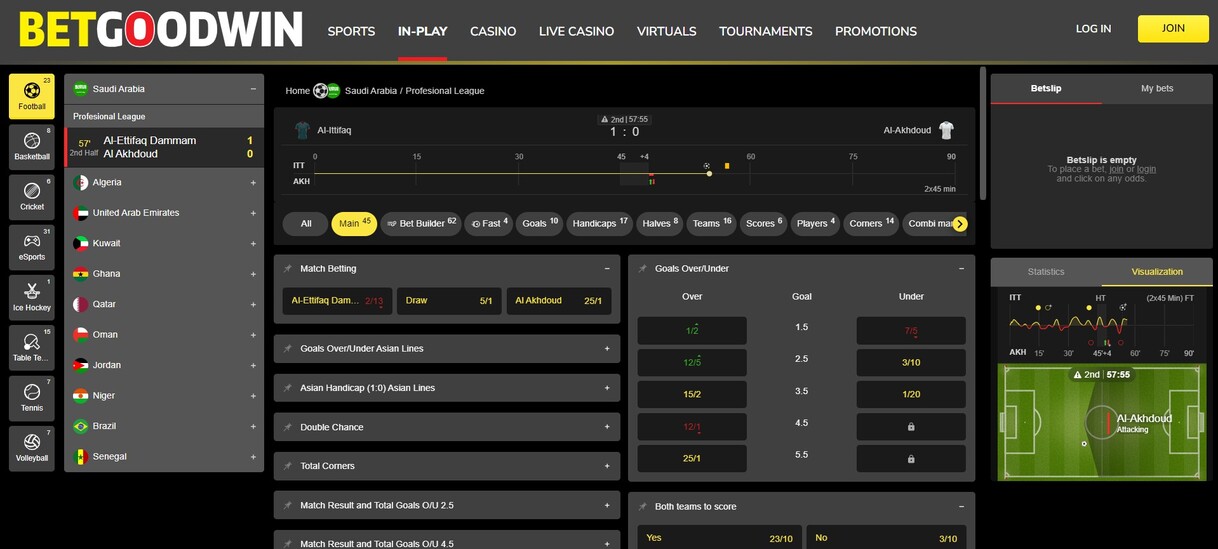Click the login link in the betslip

pyautogui.click(x=1146, y=170)
